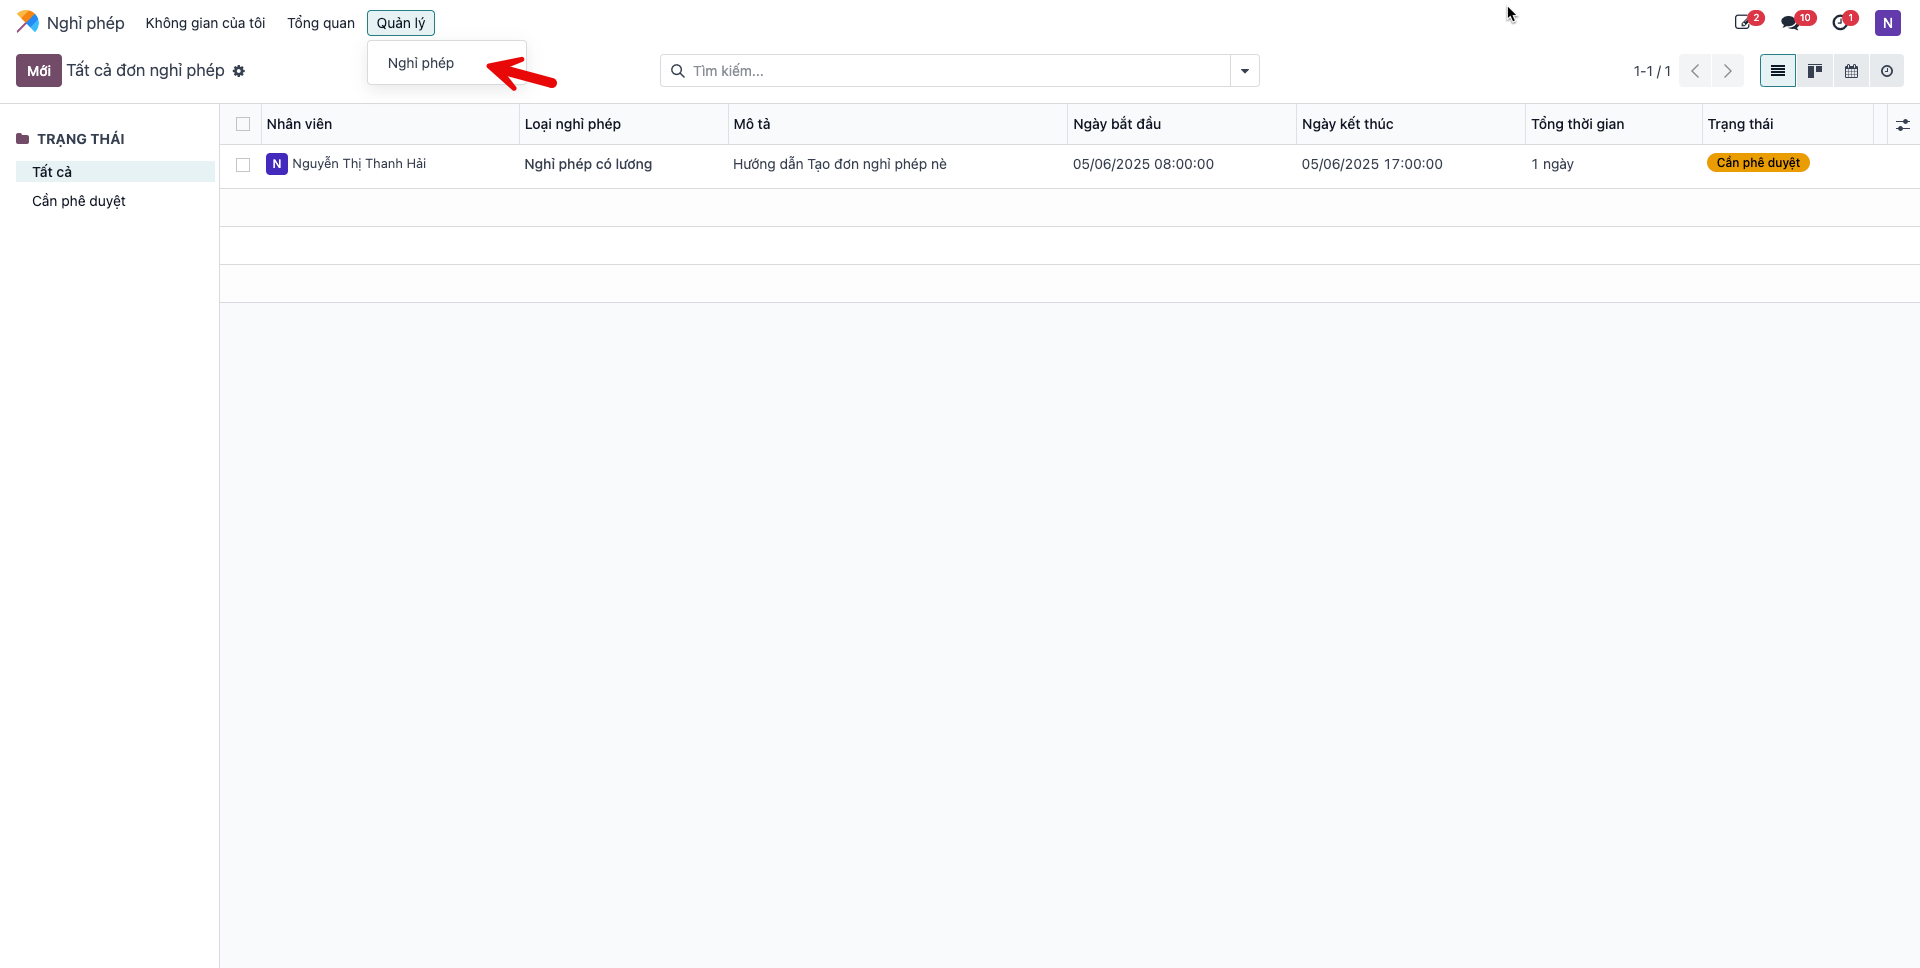Open Không gian của tôi menu
Screen dimensions: 1920x968
(x=205, y=23)
